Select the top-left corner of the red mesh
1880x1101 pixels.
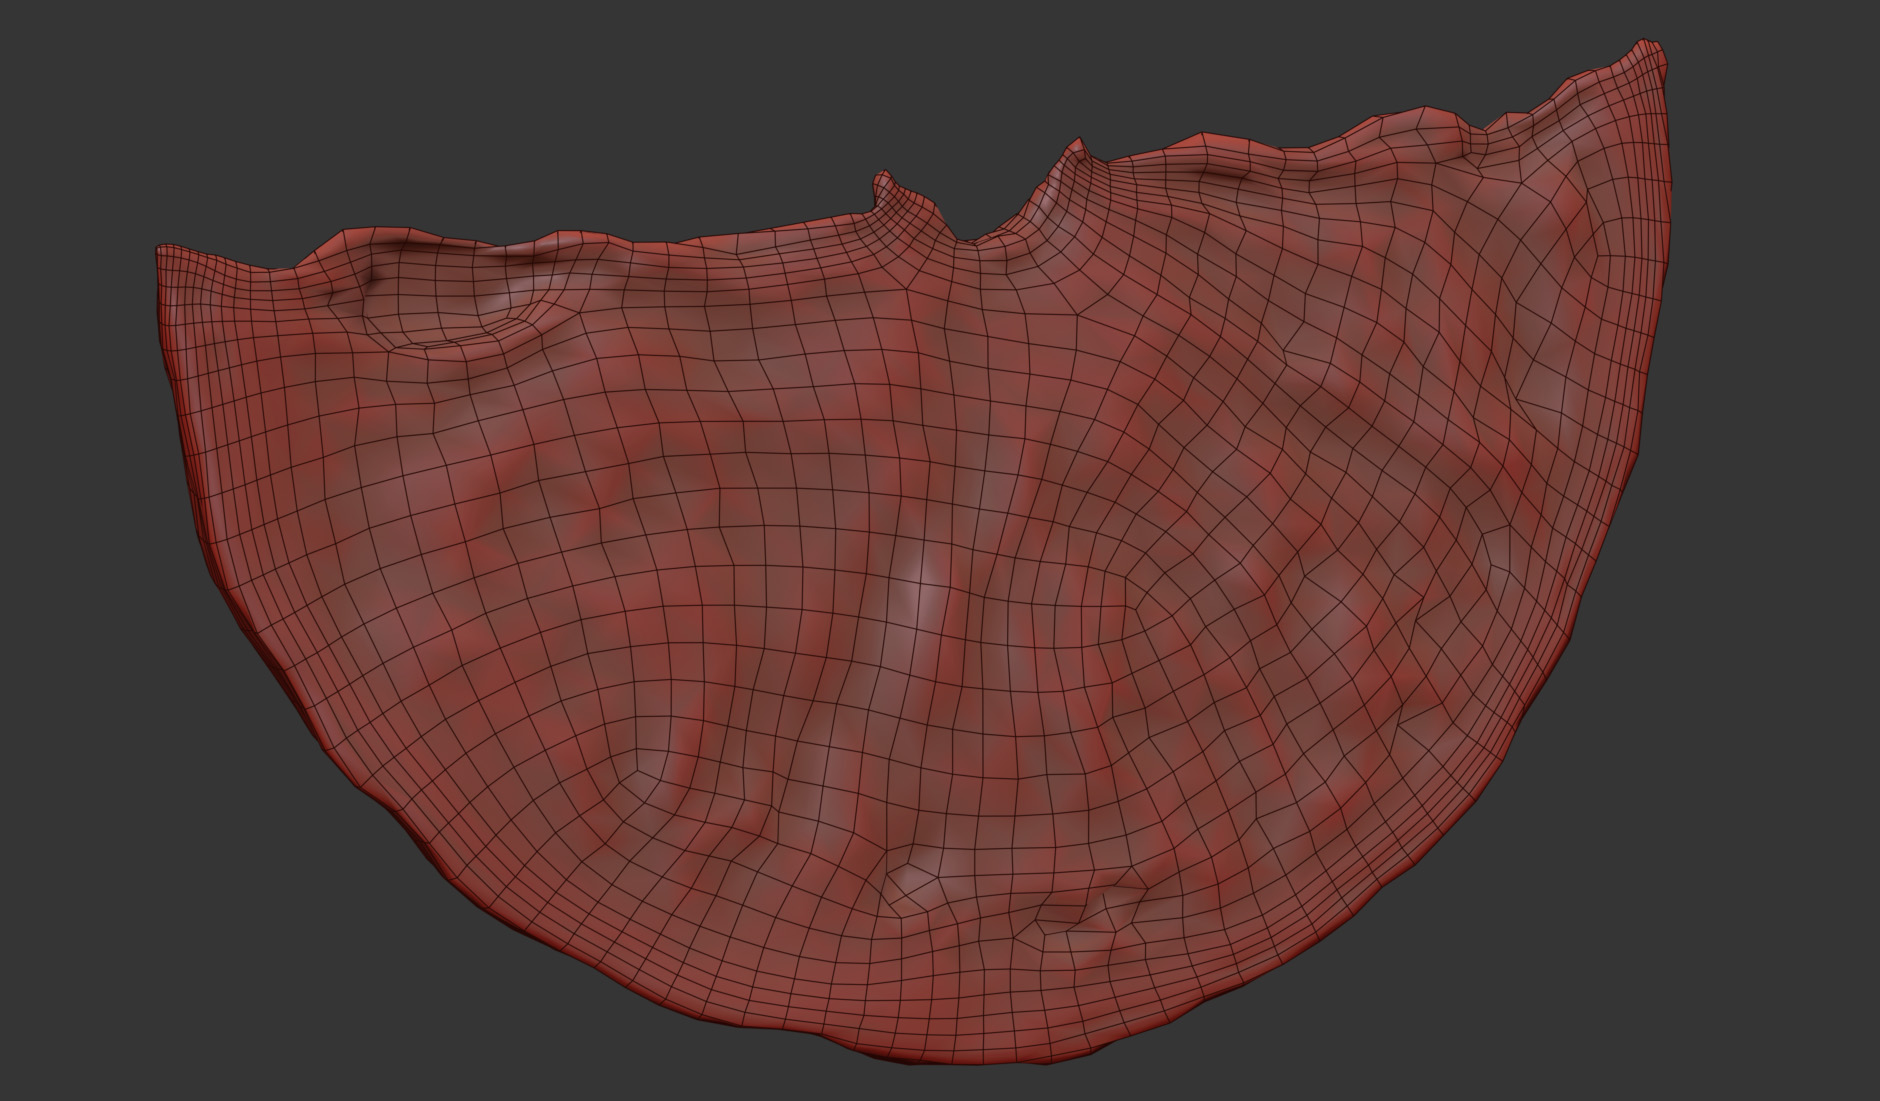point(160,251)
